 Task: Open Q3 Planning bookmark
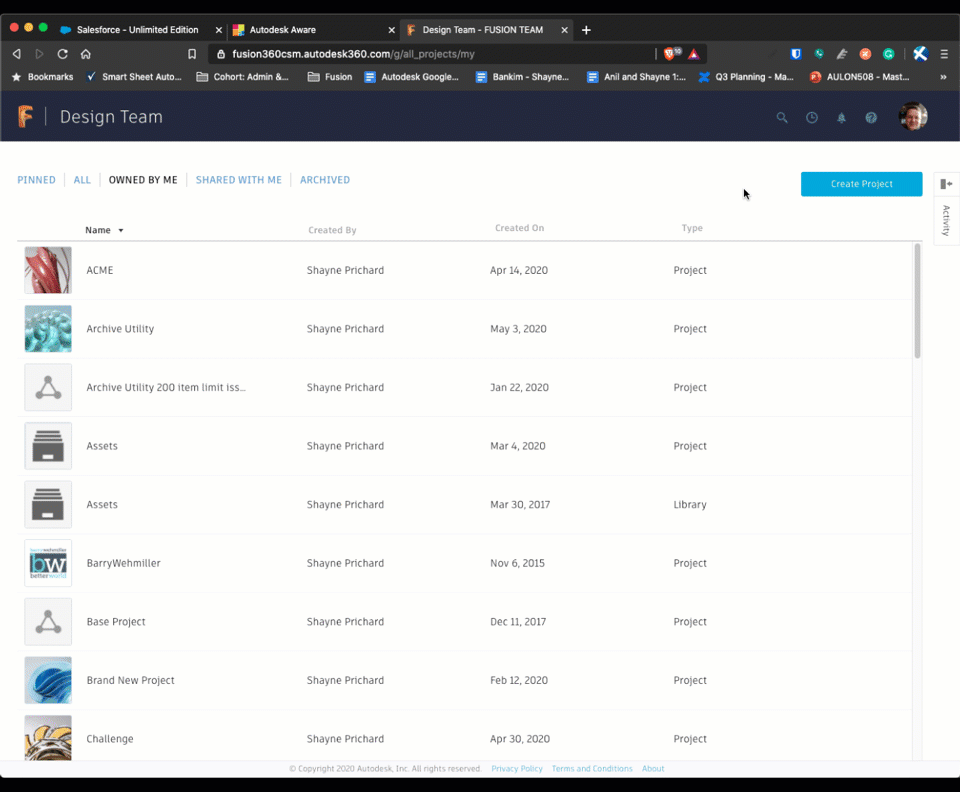pyautogui.click(x=746, y=77)
